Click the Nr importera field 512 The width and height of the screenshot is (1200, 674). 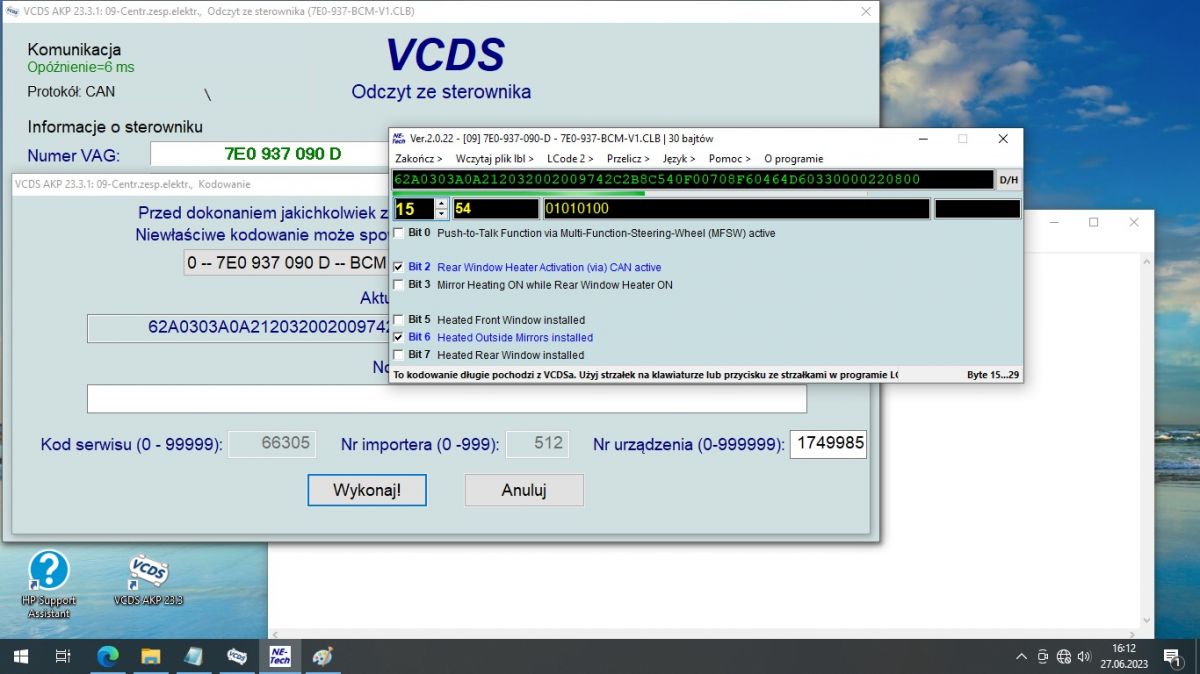coord(538,444)
